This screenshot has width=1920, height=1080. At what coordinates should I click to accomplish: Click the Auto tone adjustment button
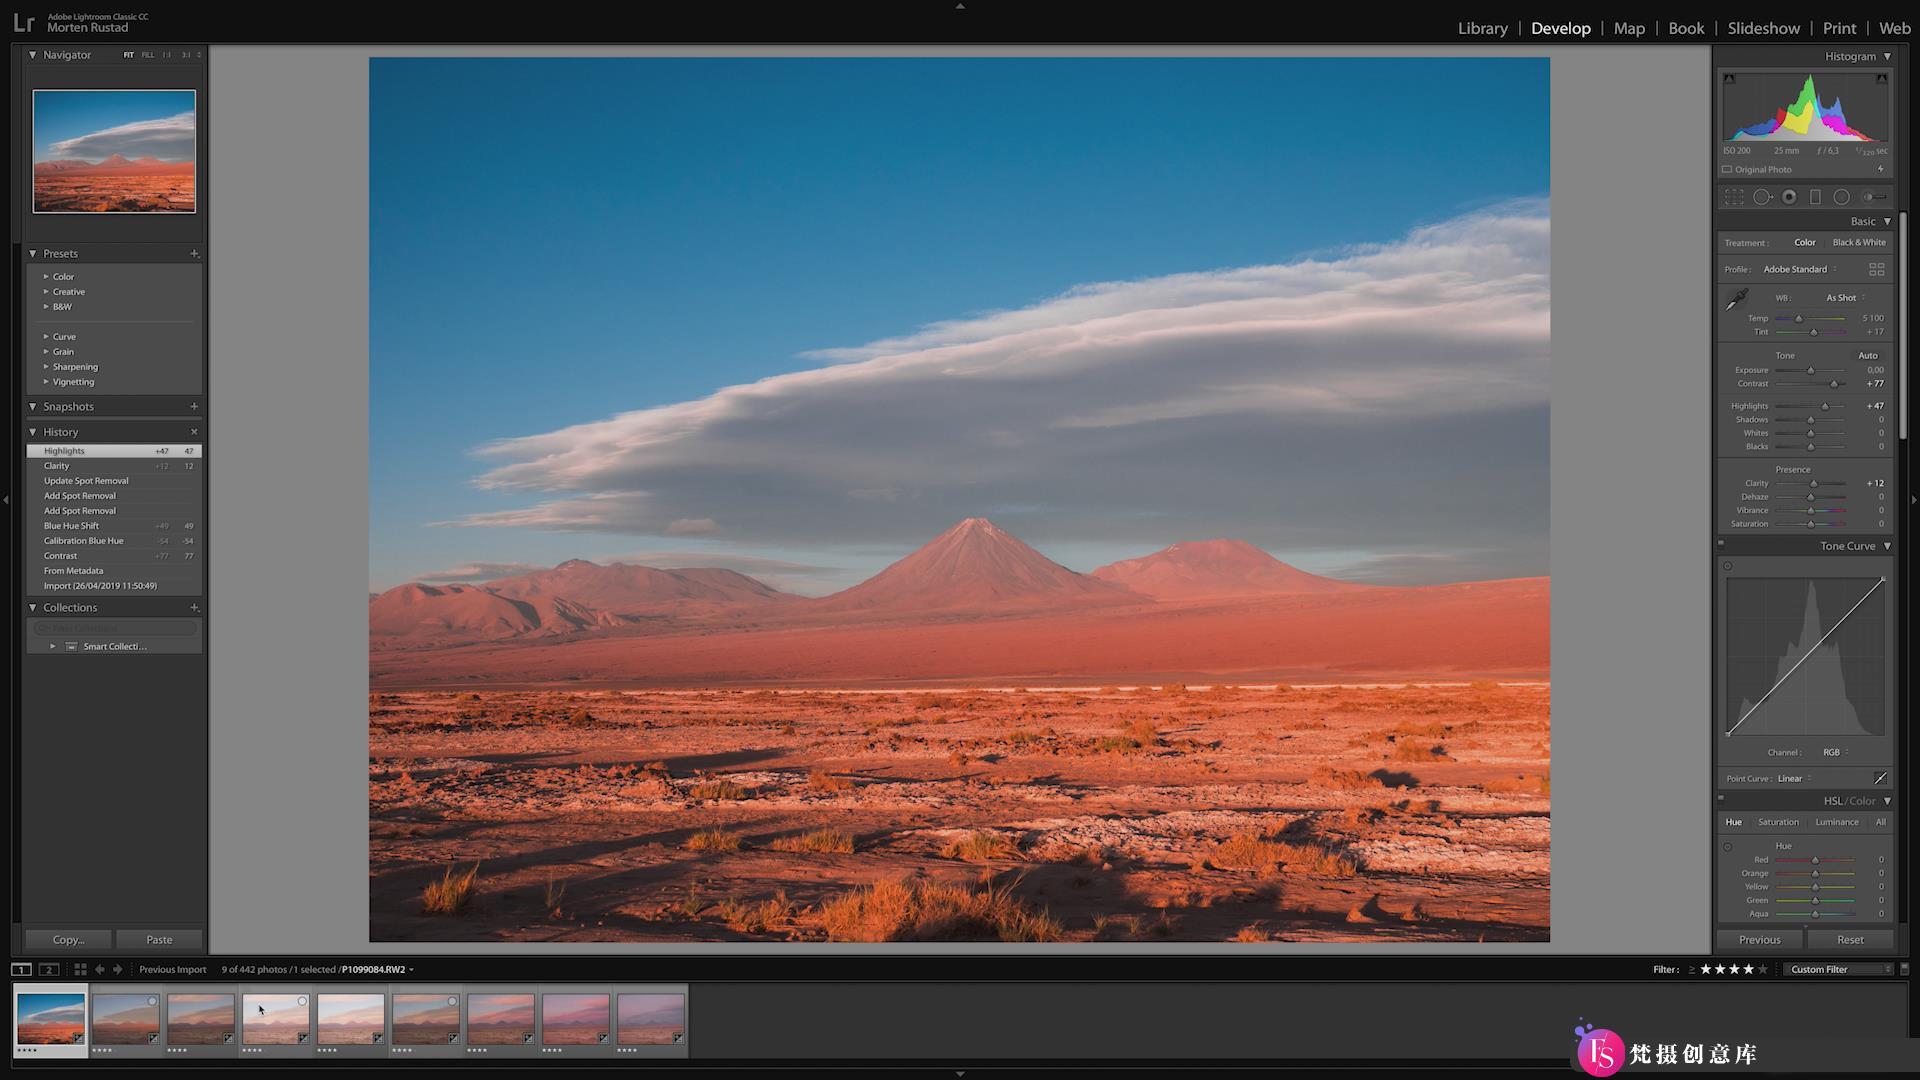tap(1869, 355)
